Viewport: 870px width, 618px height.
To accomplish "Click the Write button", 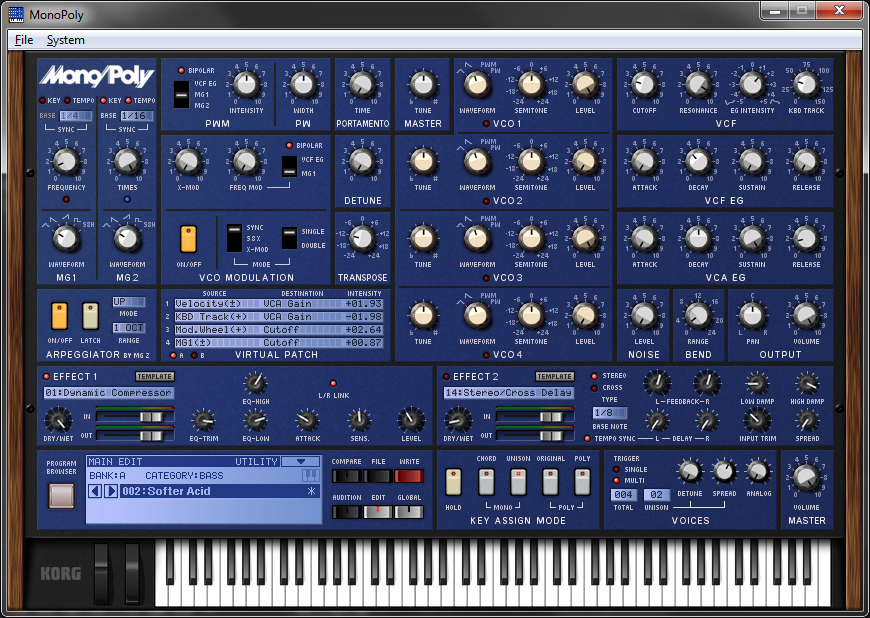I will [409, 476].
